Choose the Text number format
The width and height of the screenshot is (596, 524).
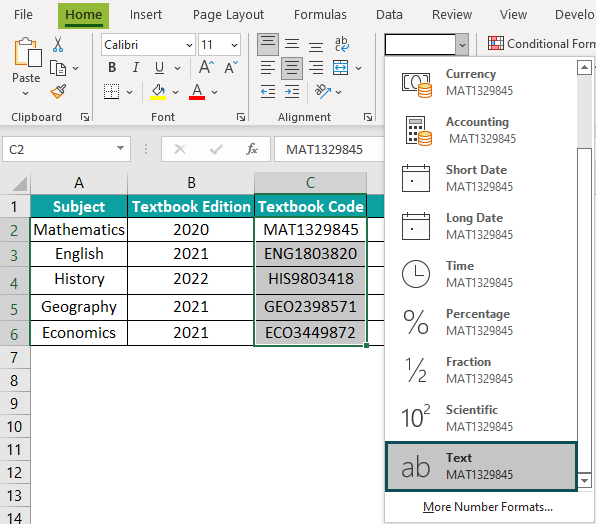click(481, 466)
